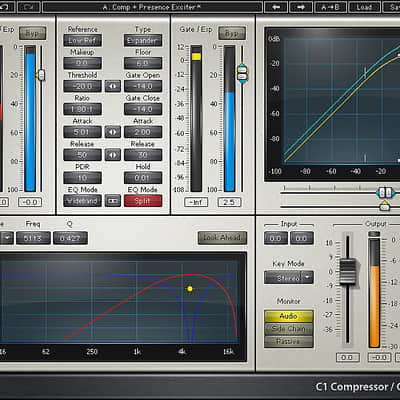Click the Ratio 1.90:1 field

point(82,109)
